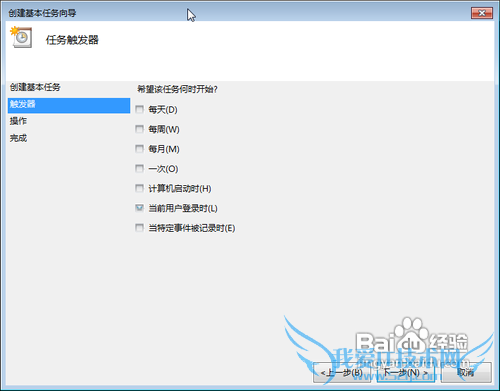The height and width of the screenshot is (391, 500).
Task: Click the 任务触发器 heading text
Action: (72, 40)
